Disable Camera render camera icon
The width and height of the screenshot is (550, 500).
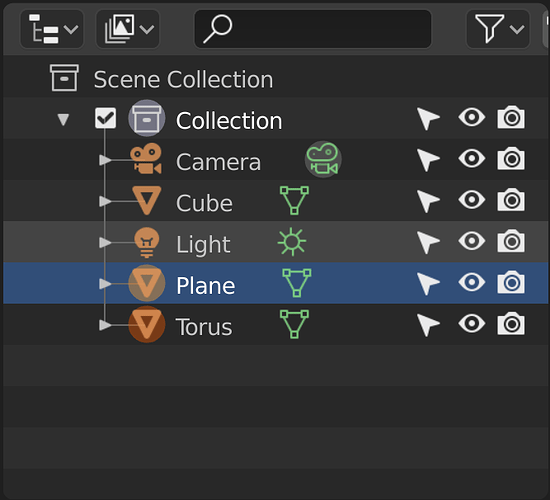click(x=511, y=159)
